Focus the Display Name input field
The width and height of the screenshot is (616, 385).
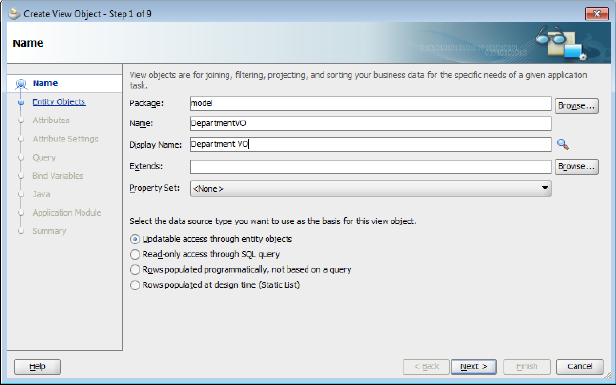(370, 144)
